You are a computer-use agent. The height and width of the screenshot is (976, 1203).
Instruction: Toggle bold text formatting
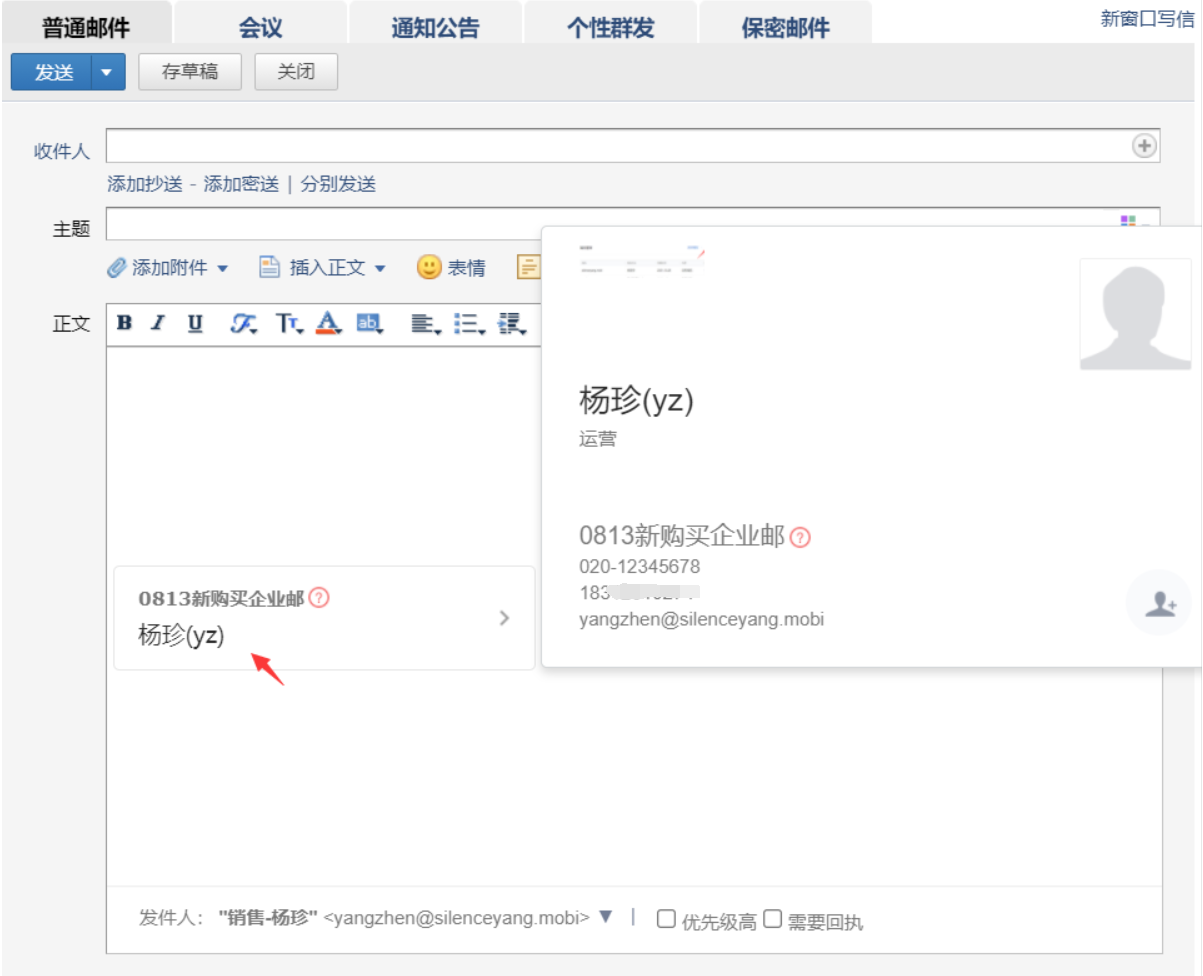124,323
